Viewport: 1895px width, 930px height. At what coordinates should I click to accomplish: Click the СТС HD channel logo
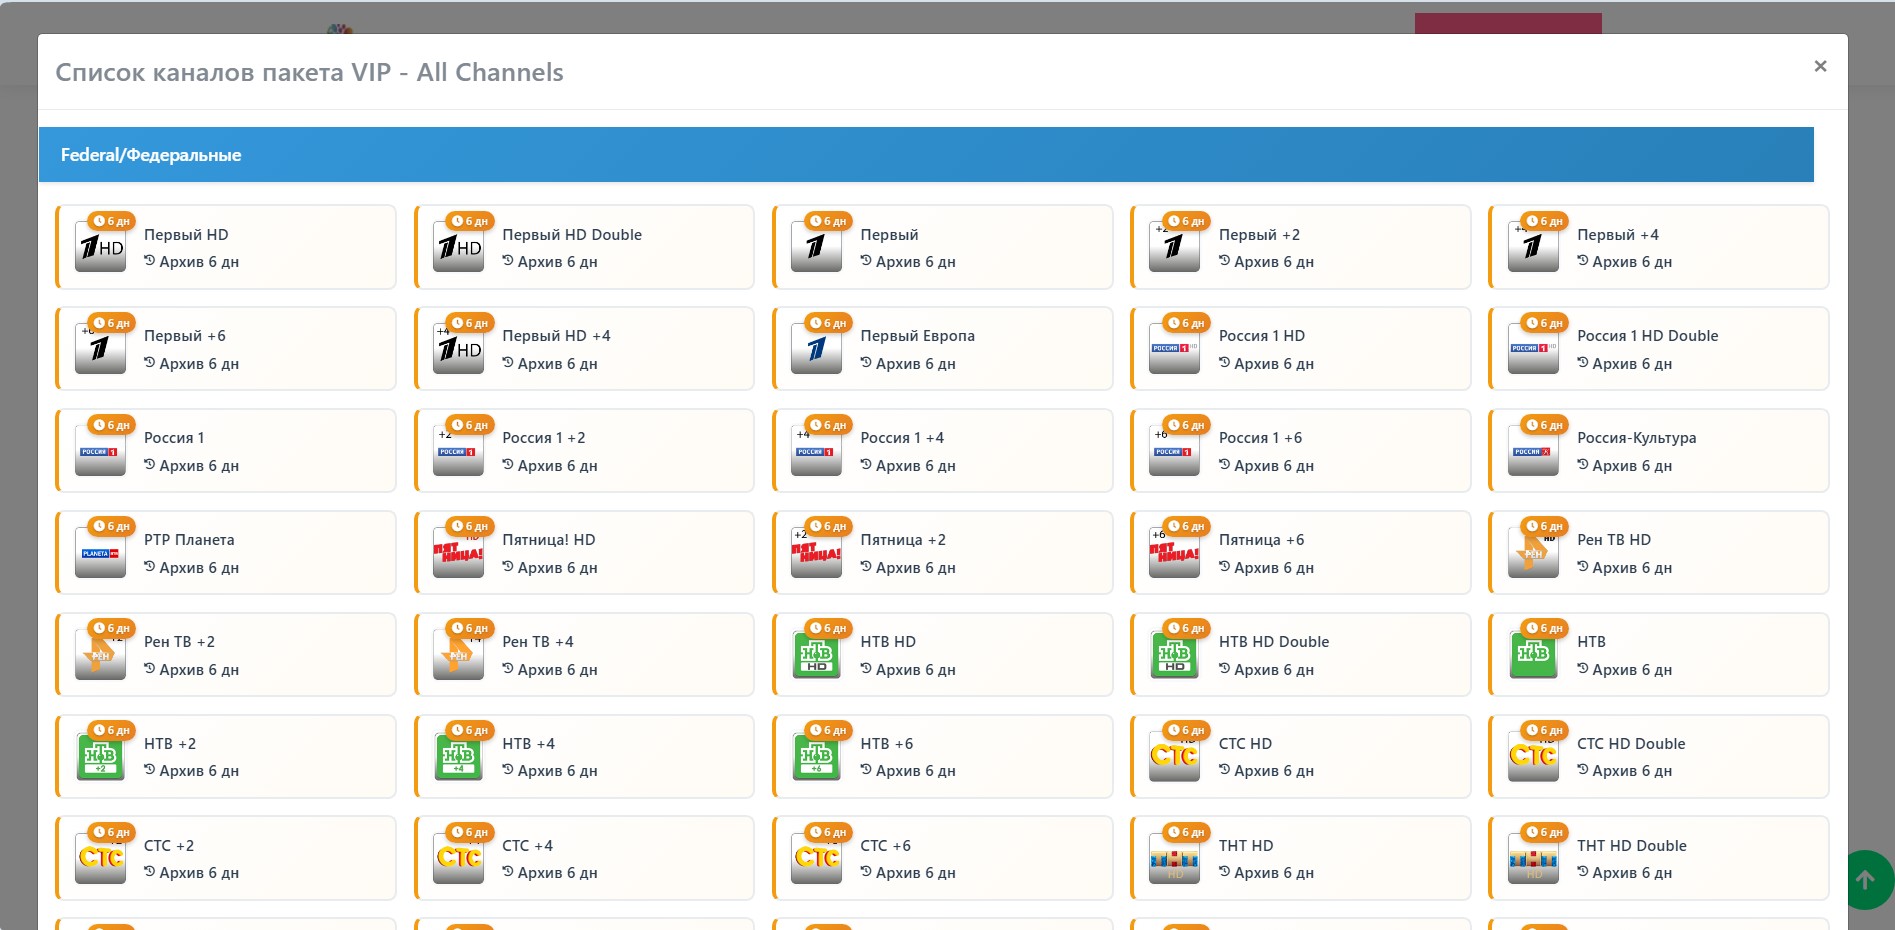tap(1175, 757)
